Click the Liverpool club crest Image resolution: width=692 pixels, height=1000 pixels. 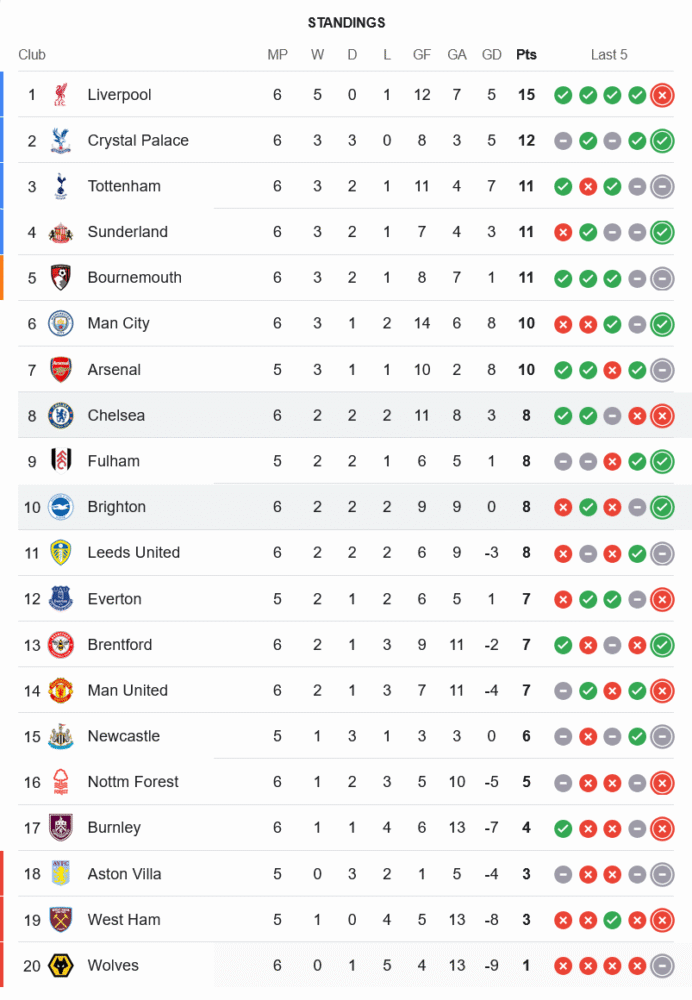click(x=61, y=95)
